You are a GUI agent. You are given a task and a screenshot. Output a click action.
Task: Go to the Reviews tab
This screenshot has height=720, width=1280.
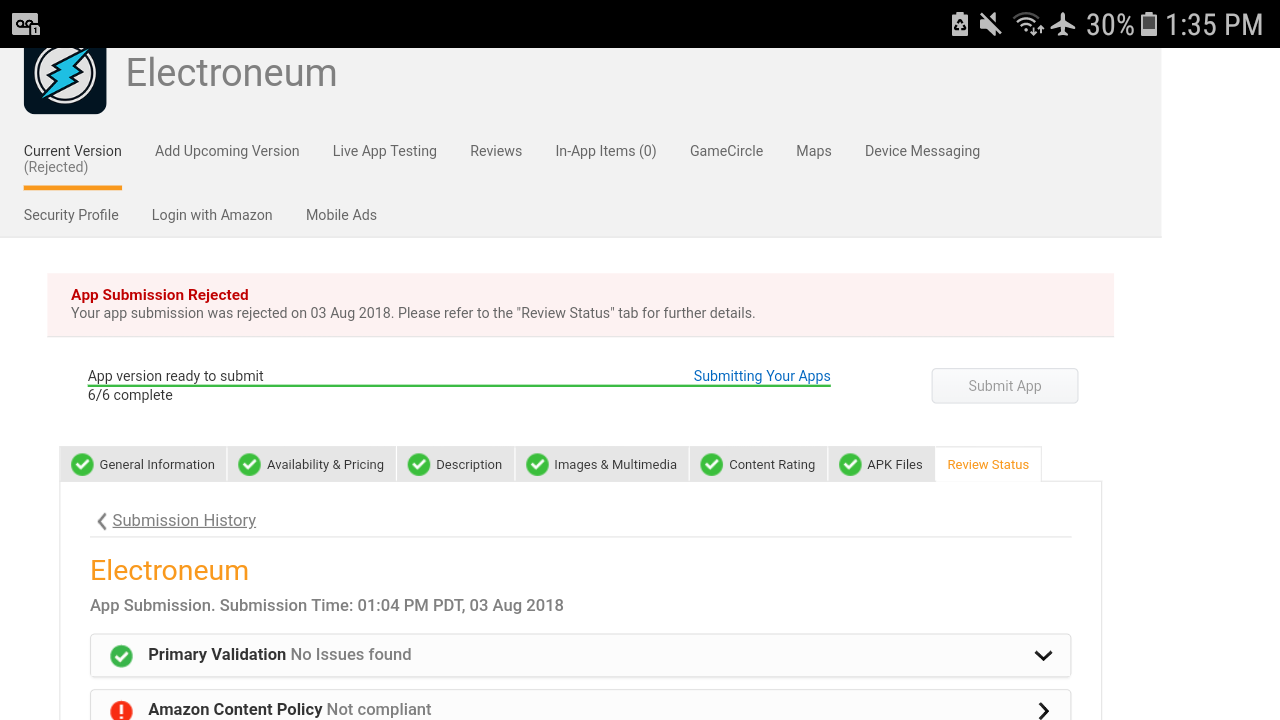[496, 151]
